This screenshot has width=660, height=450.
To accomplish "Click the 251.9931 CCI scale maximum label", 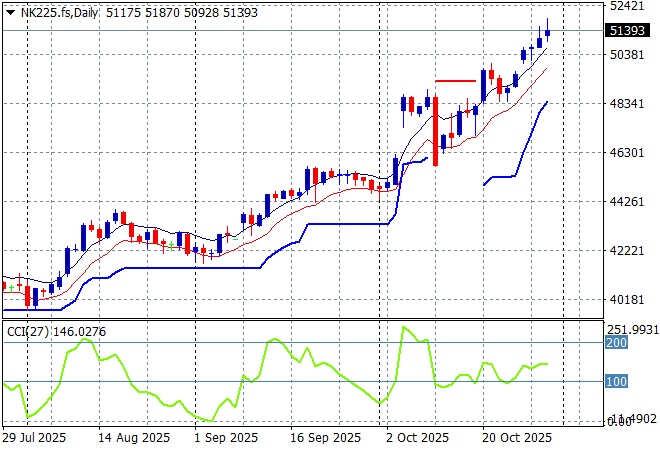I will click(x=630, y=329).
